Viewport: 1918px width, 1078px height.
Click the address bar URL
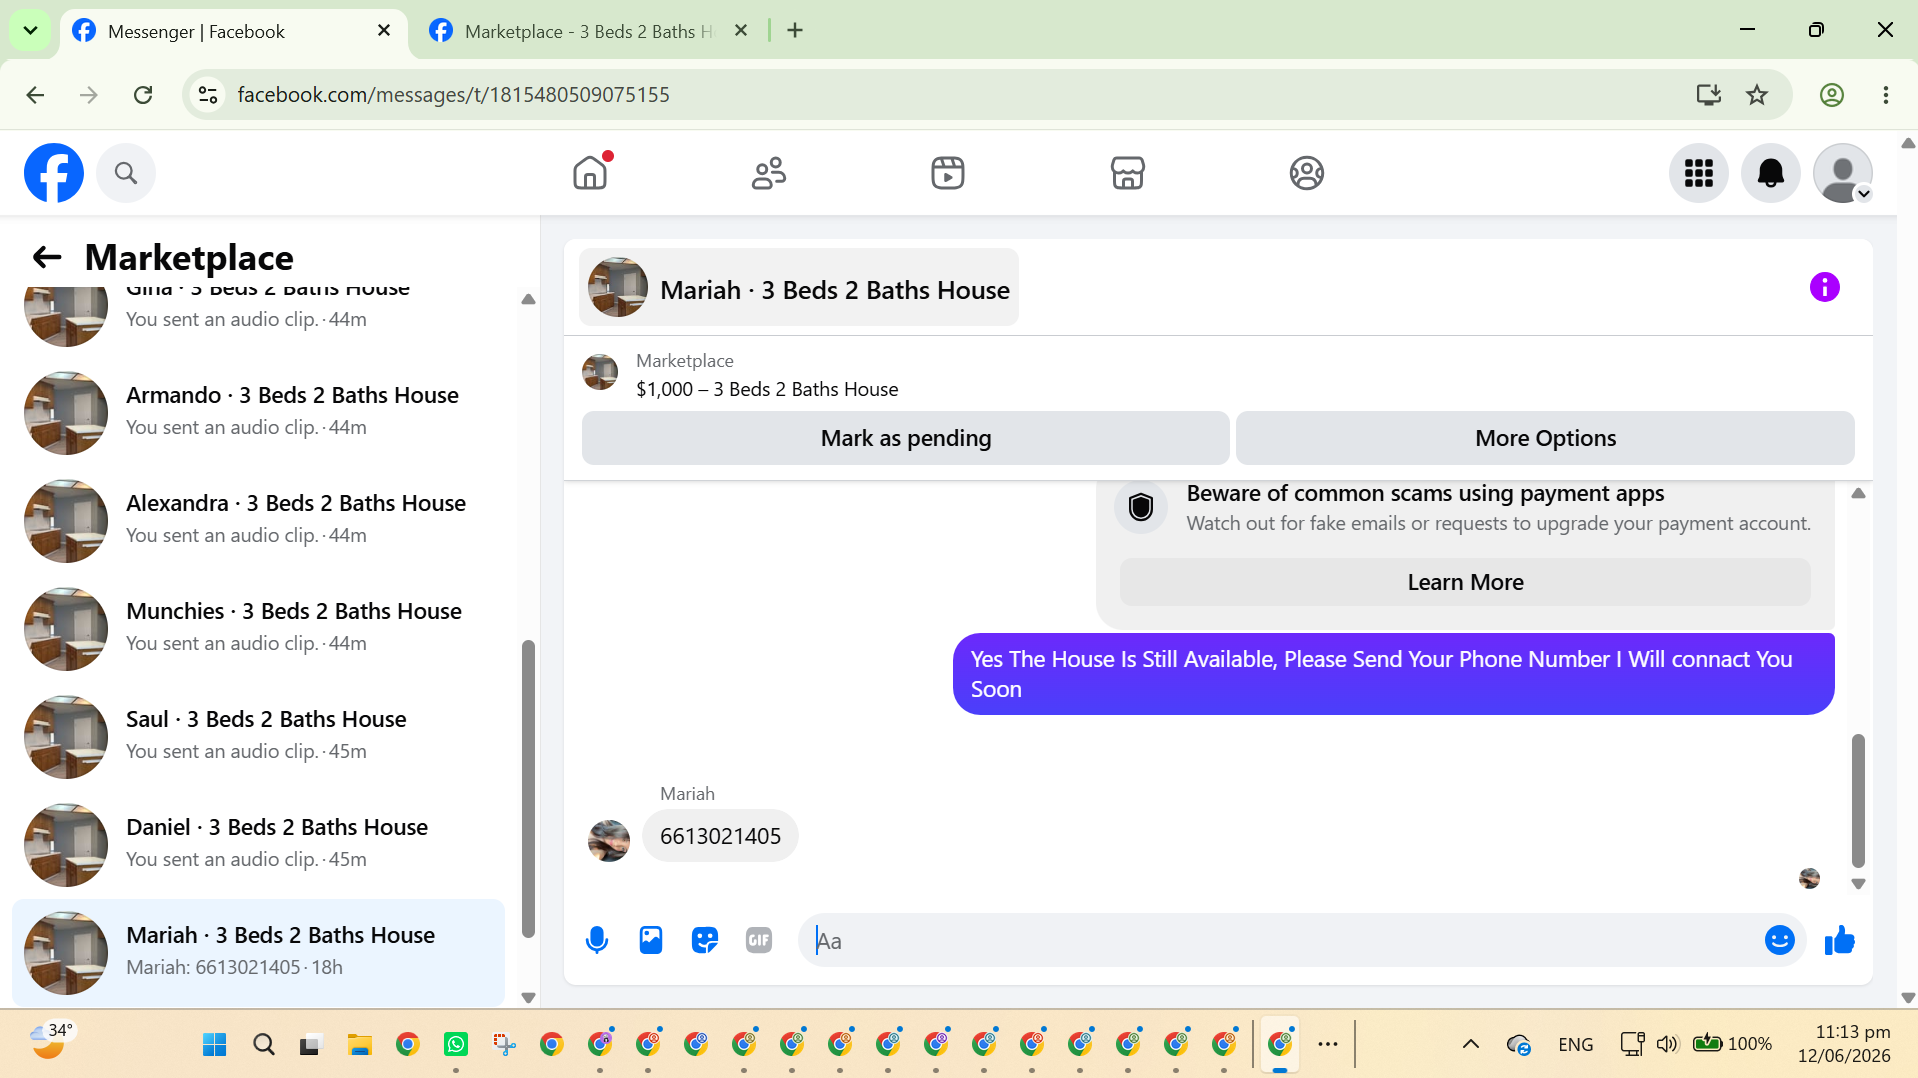coord(454,95)
